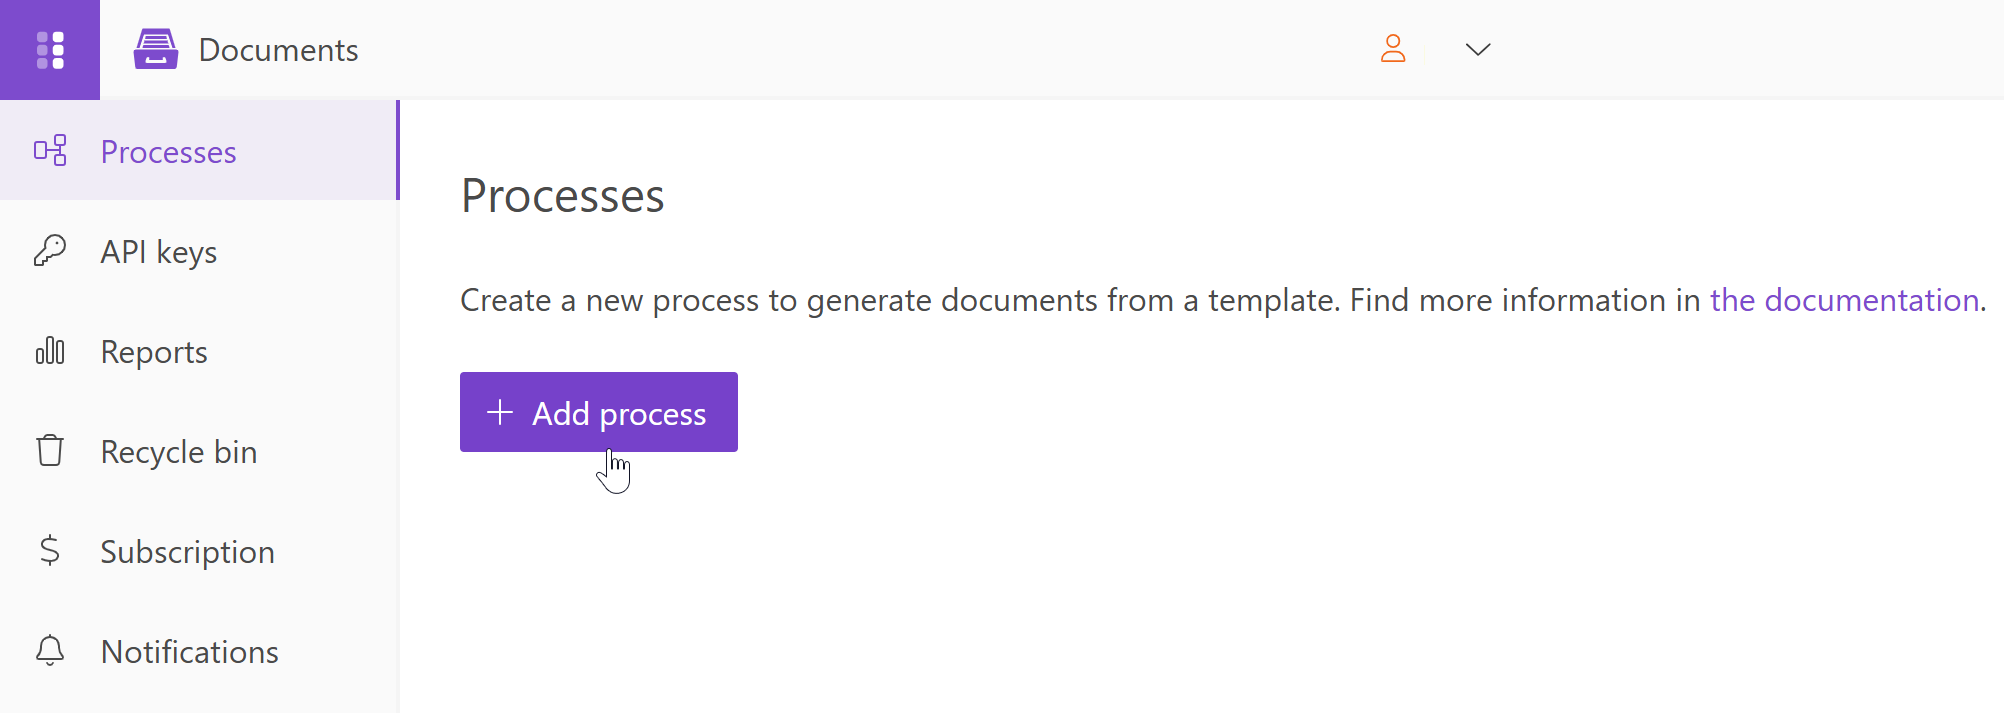Click the bar chart icon next to Reports
This screenshot has width=2004, height=713.
(x=49, y=351)
